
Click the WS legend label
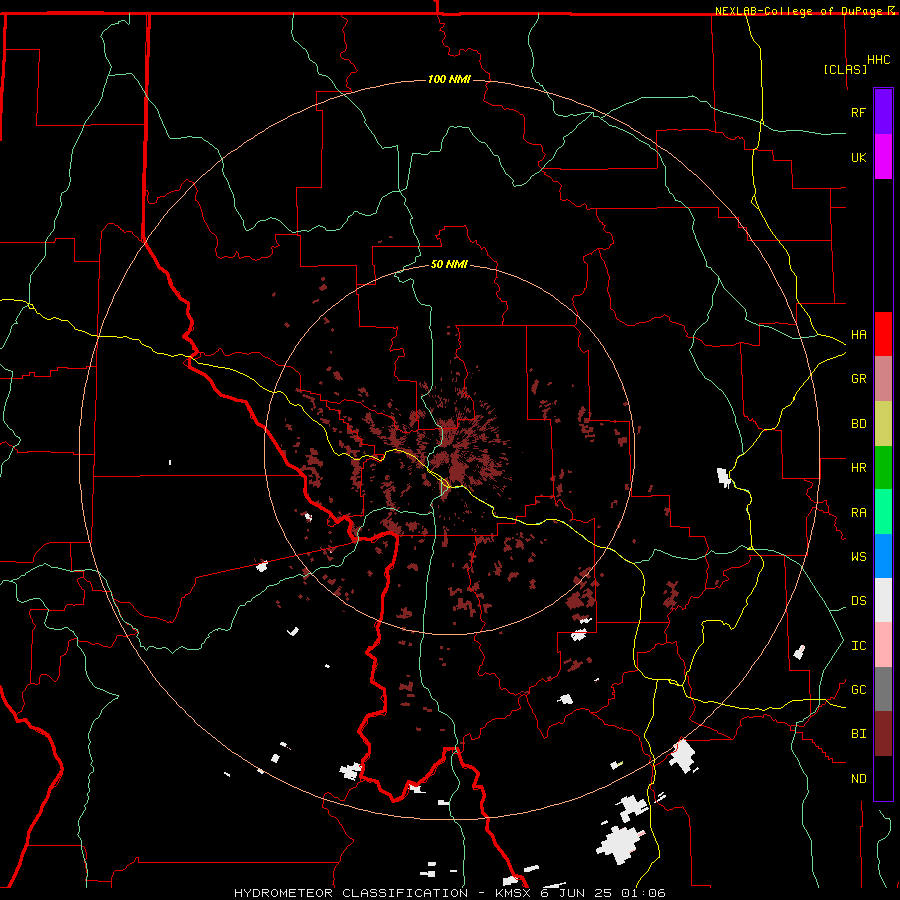[x=858, y=557]
